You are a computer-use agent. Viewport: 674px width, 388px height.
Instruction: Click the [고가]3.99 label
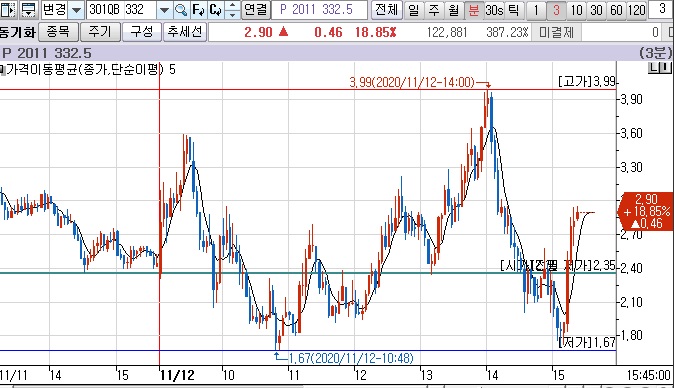click(587, 82)
